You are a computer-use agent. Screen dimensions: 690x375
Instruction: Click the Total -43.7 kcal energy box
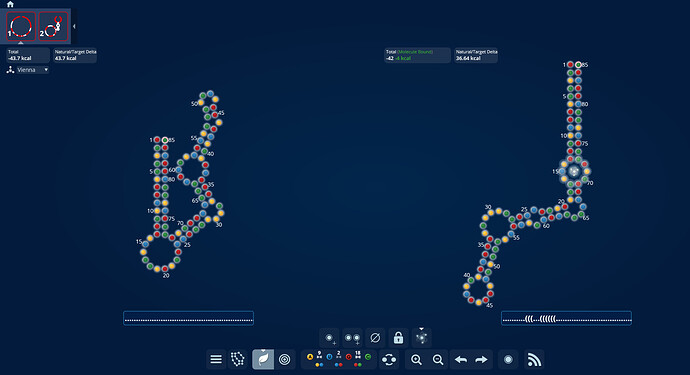[x=28, y=55]
